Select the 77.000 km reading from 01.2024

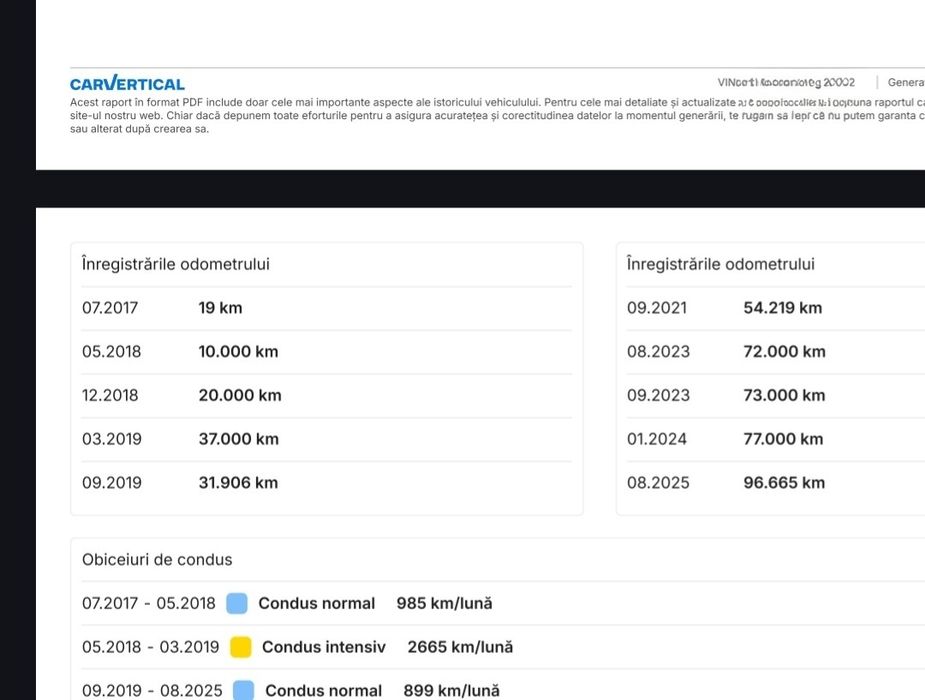coord(783,439)
